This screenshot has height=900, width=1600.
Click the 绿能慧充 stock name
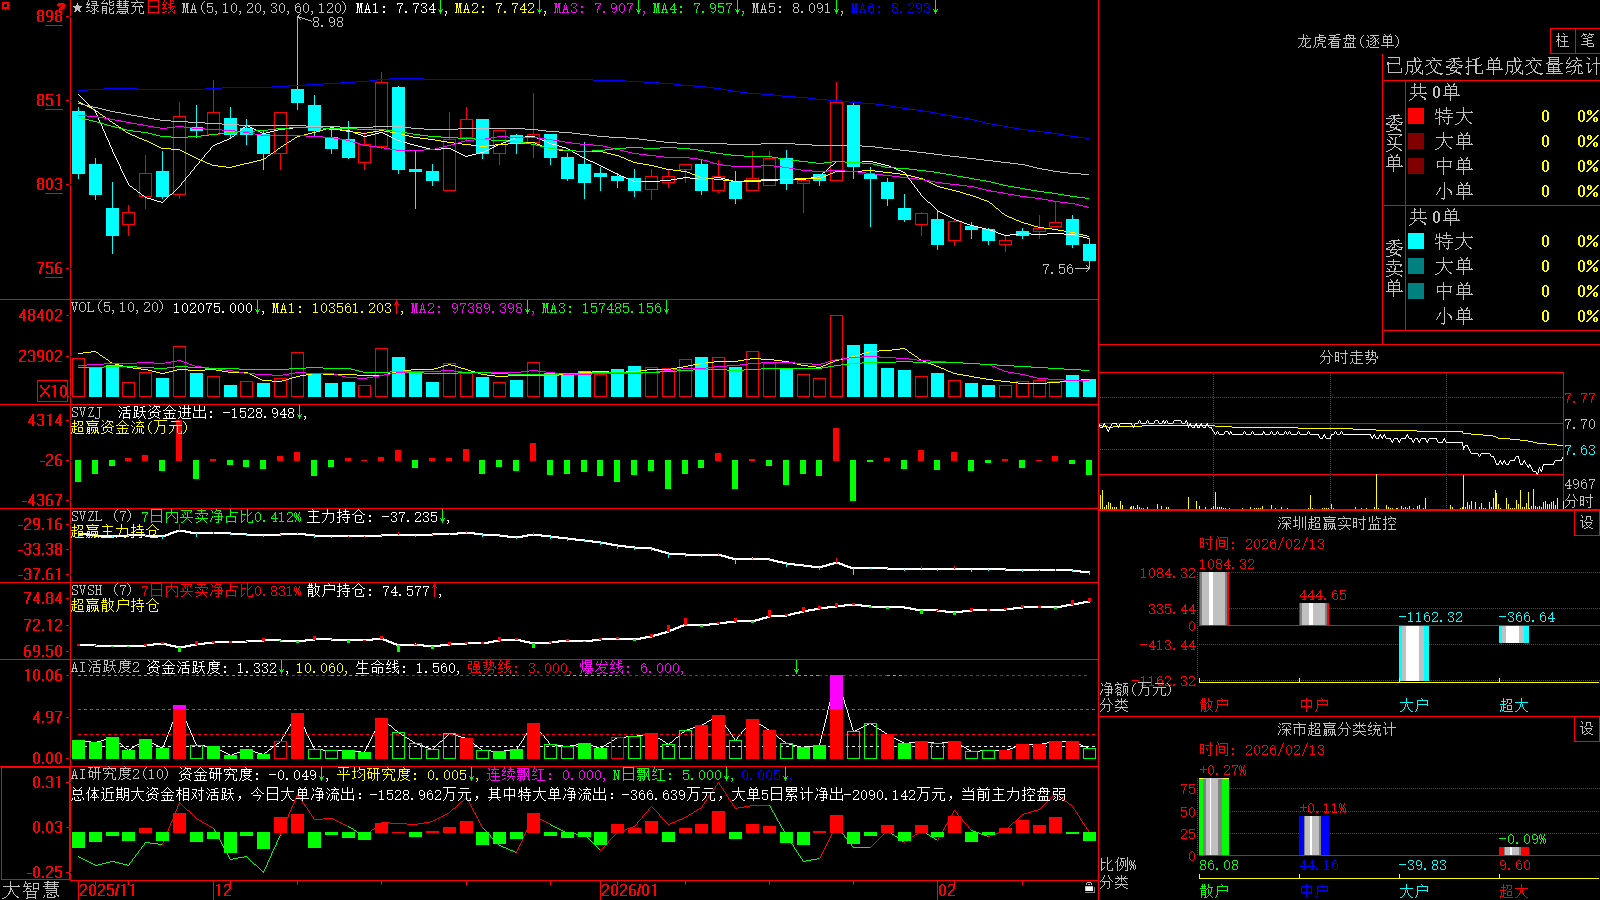point(115,8)
